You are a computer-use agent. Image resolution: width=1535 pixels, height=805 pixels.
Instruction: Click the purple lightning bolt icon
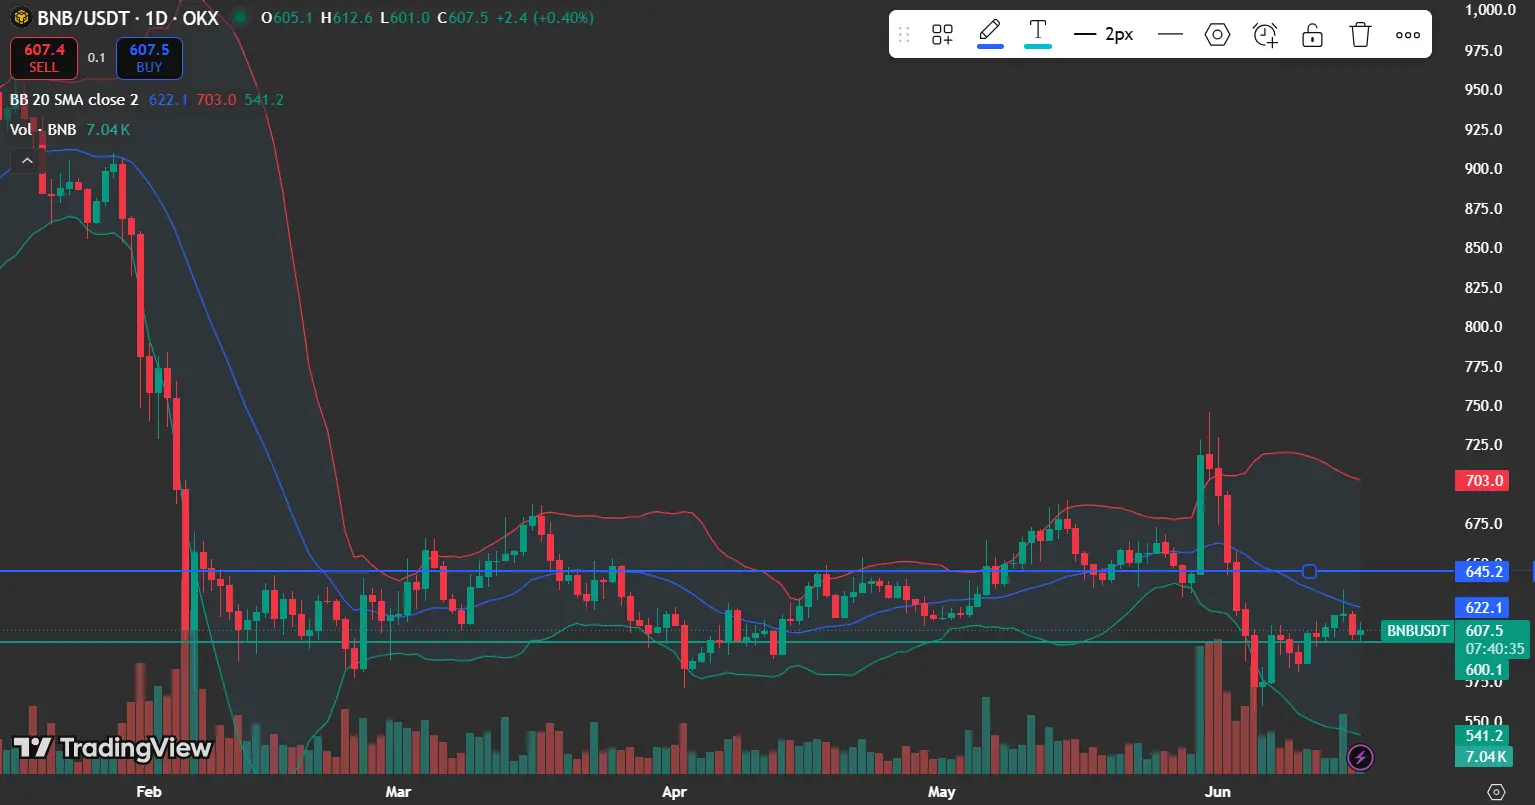(1360, 758)
